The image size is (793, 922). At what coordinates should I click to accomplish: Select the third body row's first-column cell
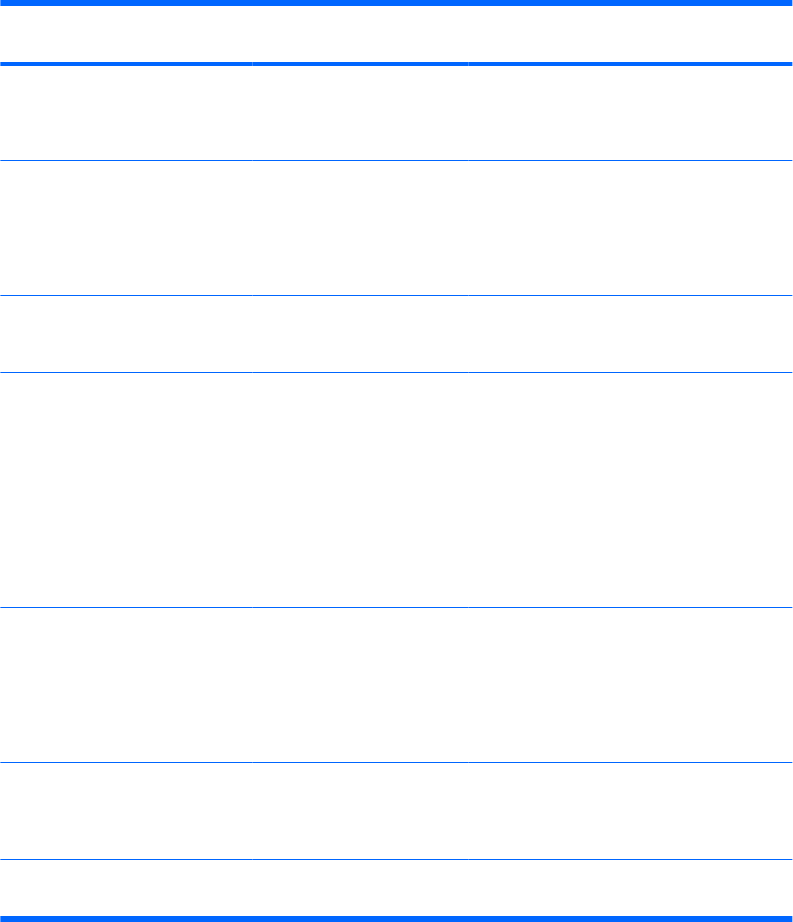[x=126, y=334]
